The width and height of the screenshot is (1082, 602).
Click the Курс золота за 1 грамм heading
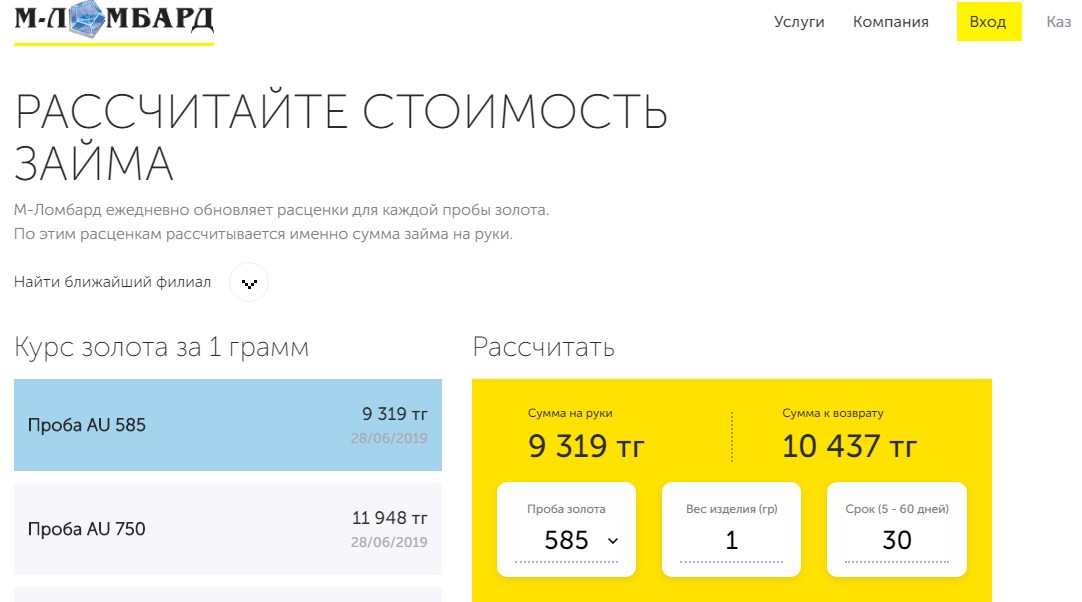click(161, 347)
